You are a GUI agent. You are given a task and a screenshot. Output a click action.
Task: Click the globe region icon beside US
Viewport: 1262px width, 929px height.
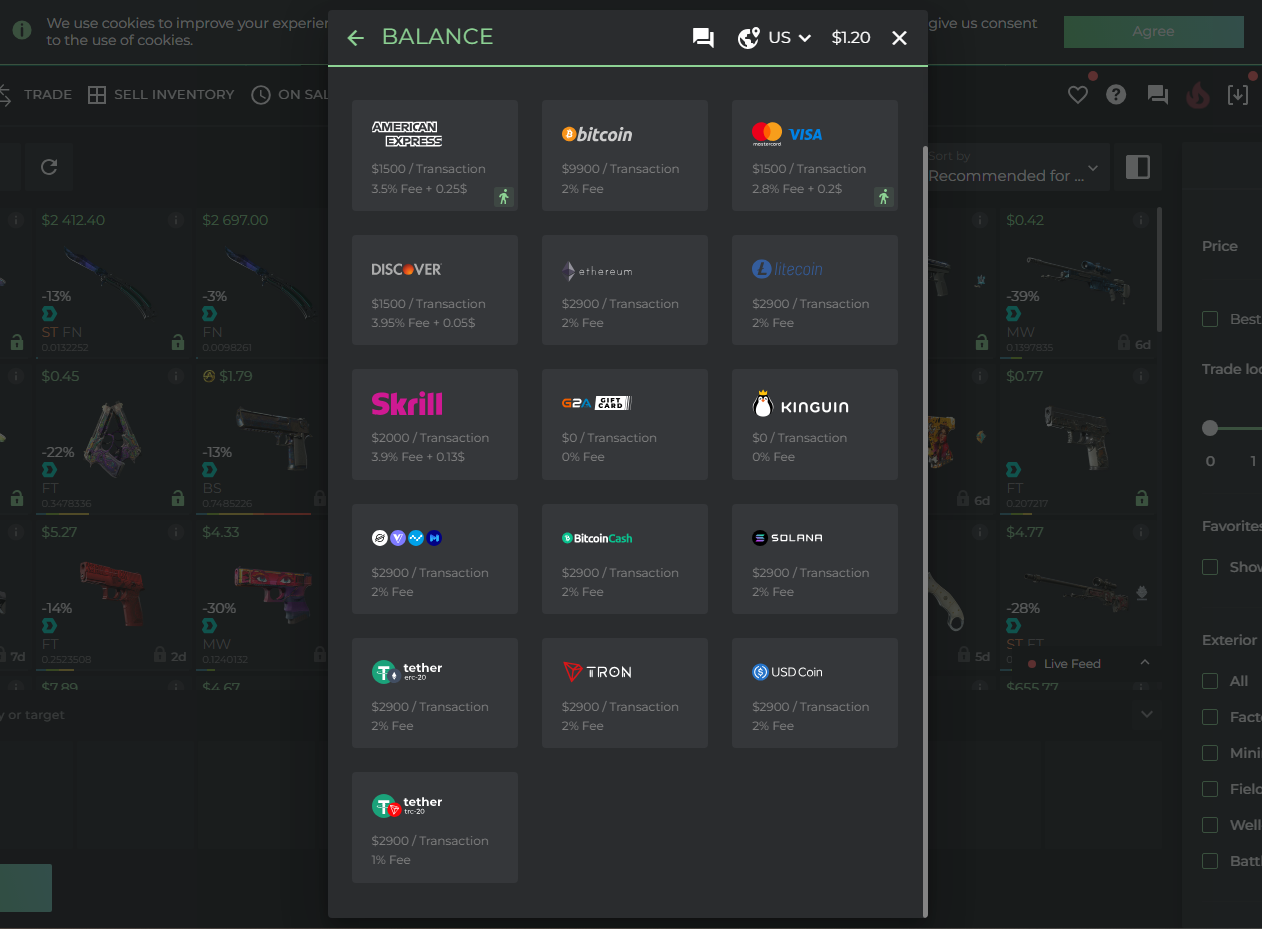[749, 38]
